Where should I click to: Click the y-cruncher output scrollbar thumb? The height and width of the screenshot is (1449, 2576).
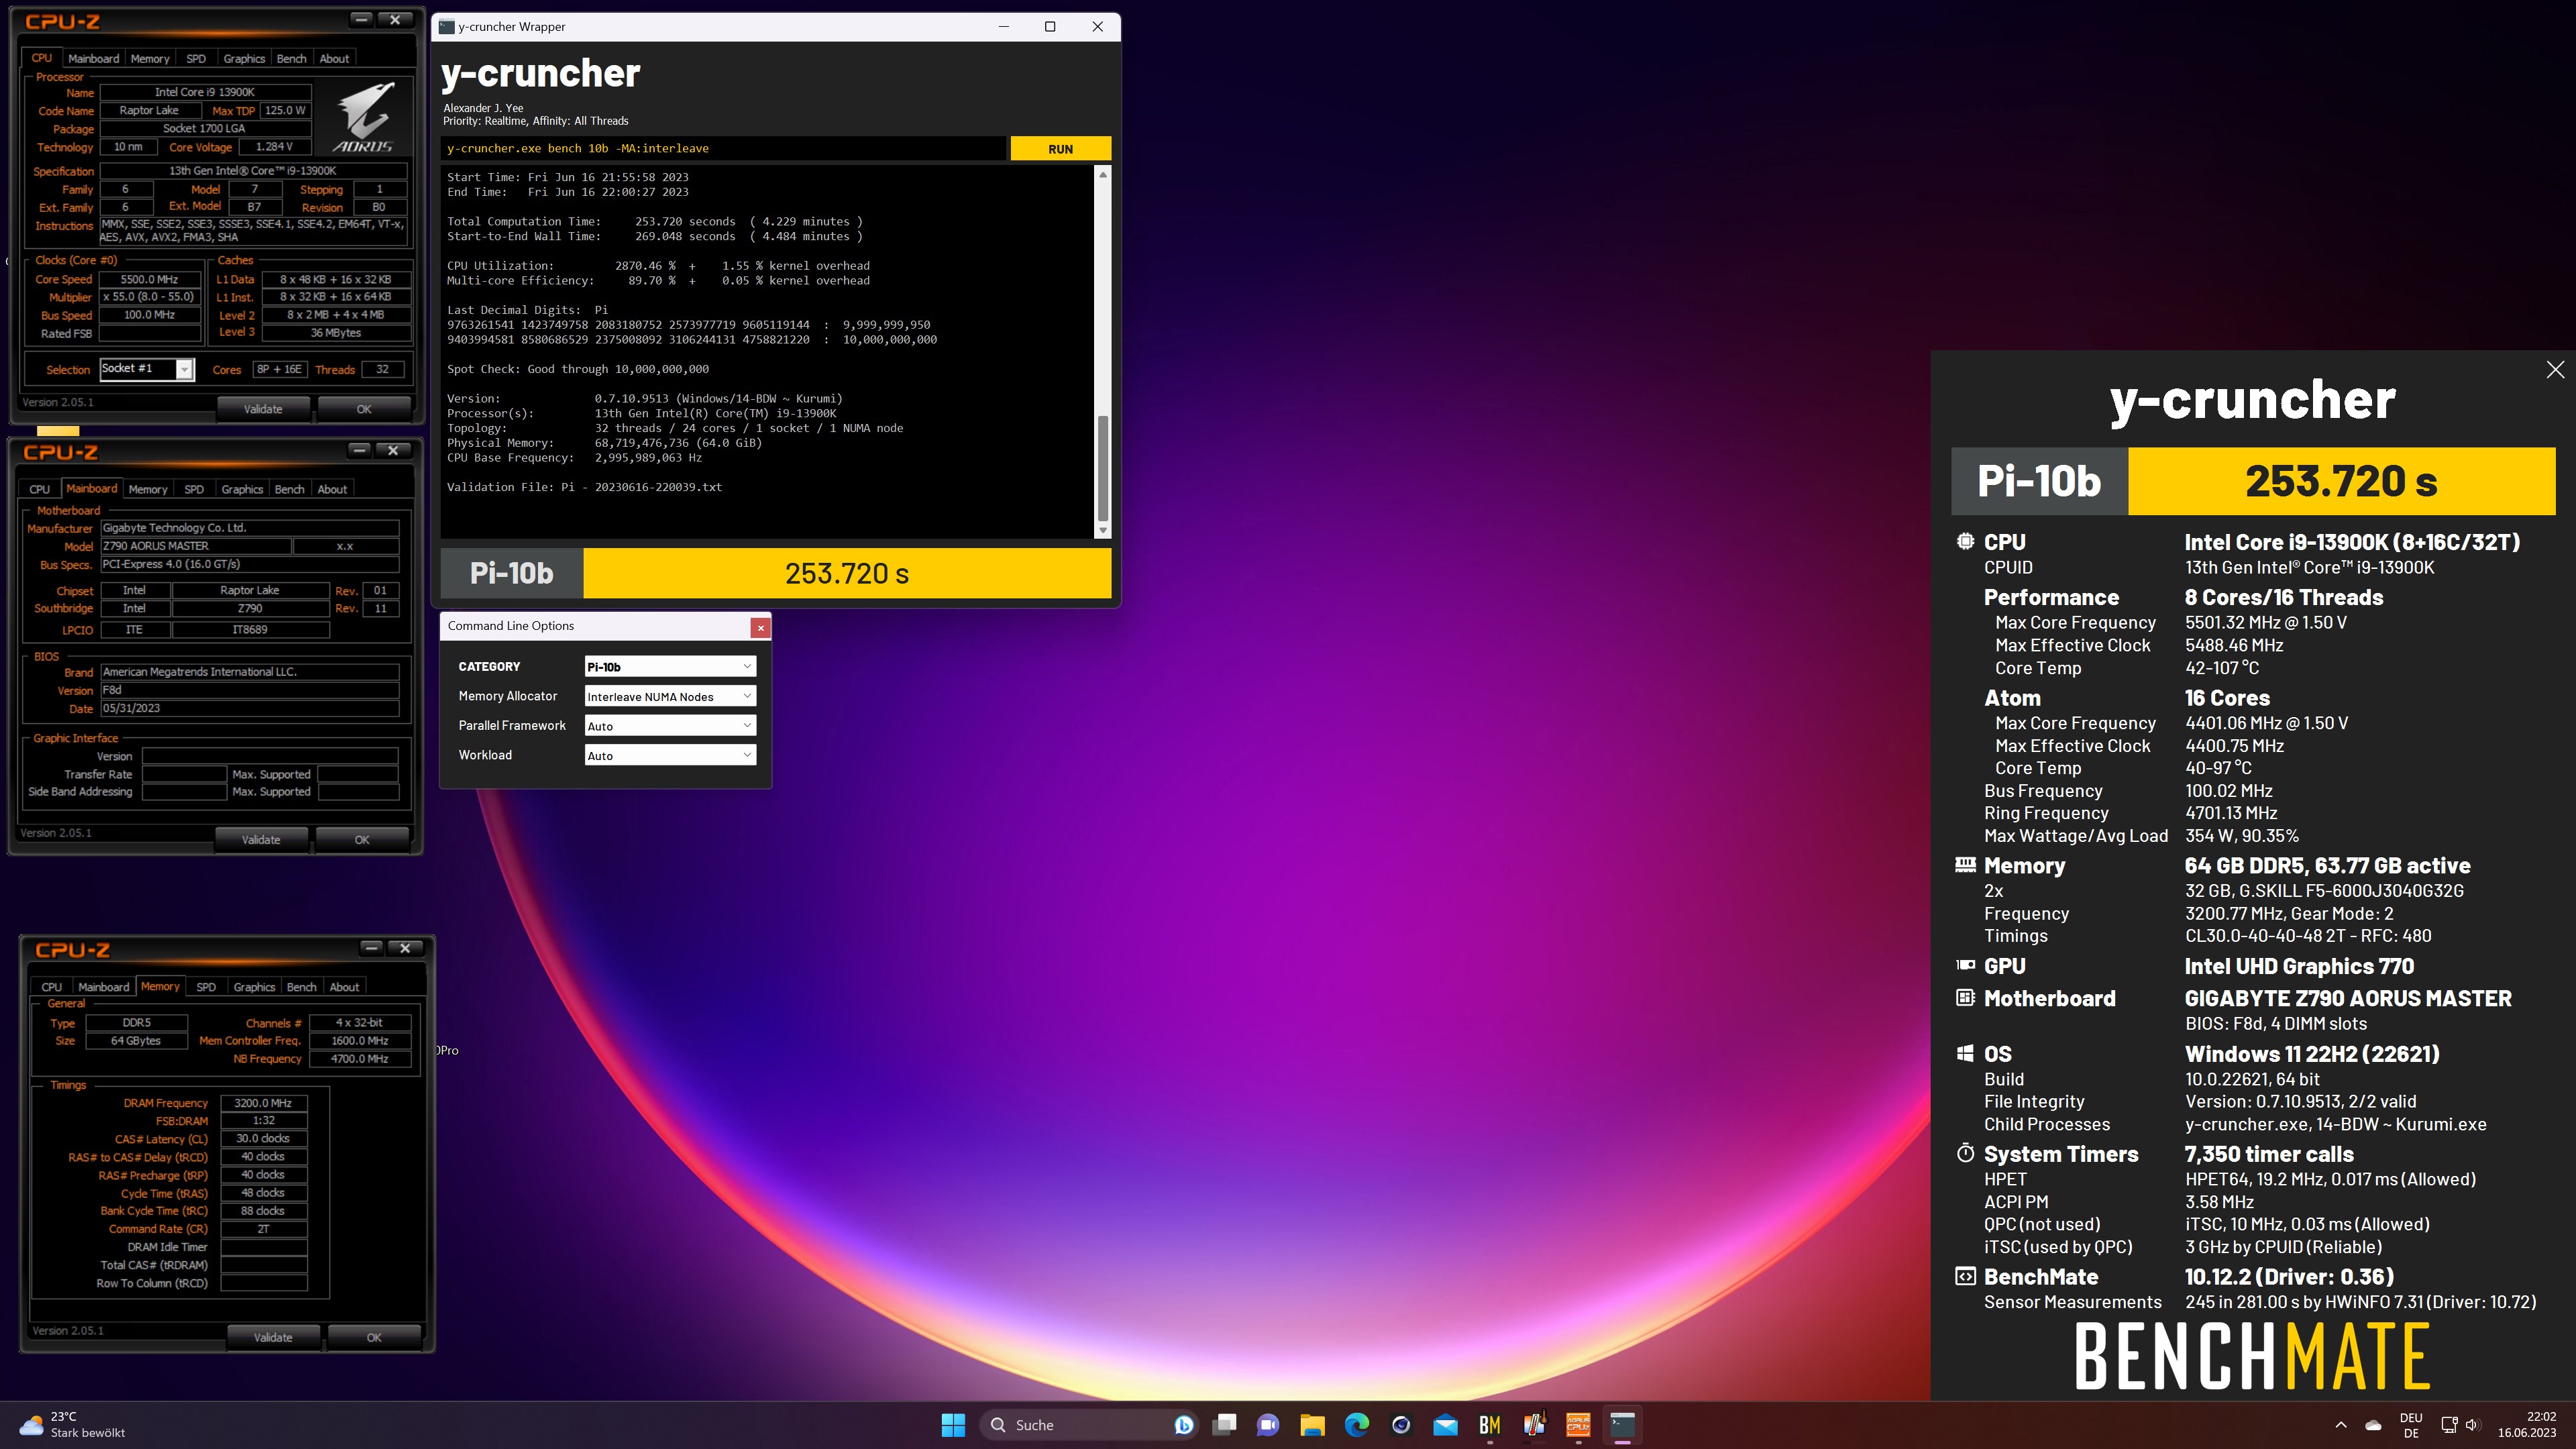coord(1103,468)
